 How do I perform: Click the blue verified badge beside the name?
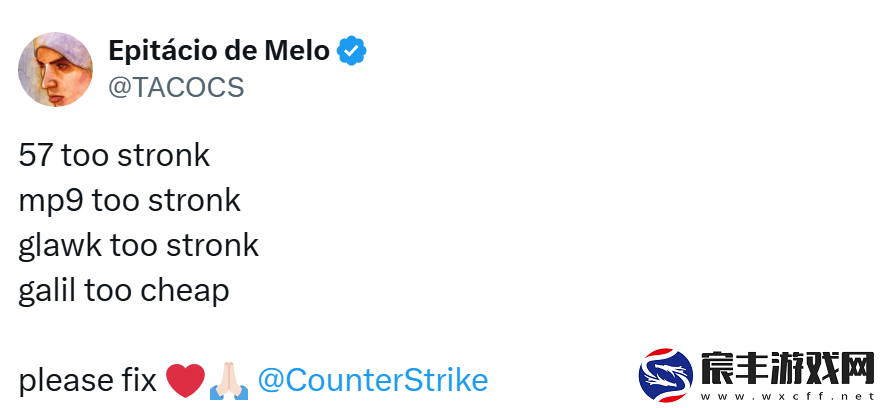[x=352, y=51]
